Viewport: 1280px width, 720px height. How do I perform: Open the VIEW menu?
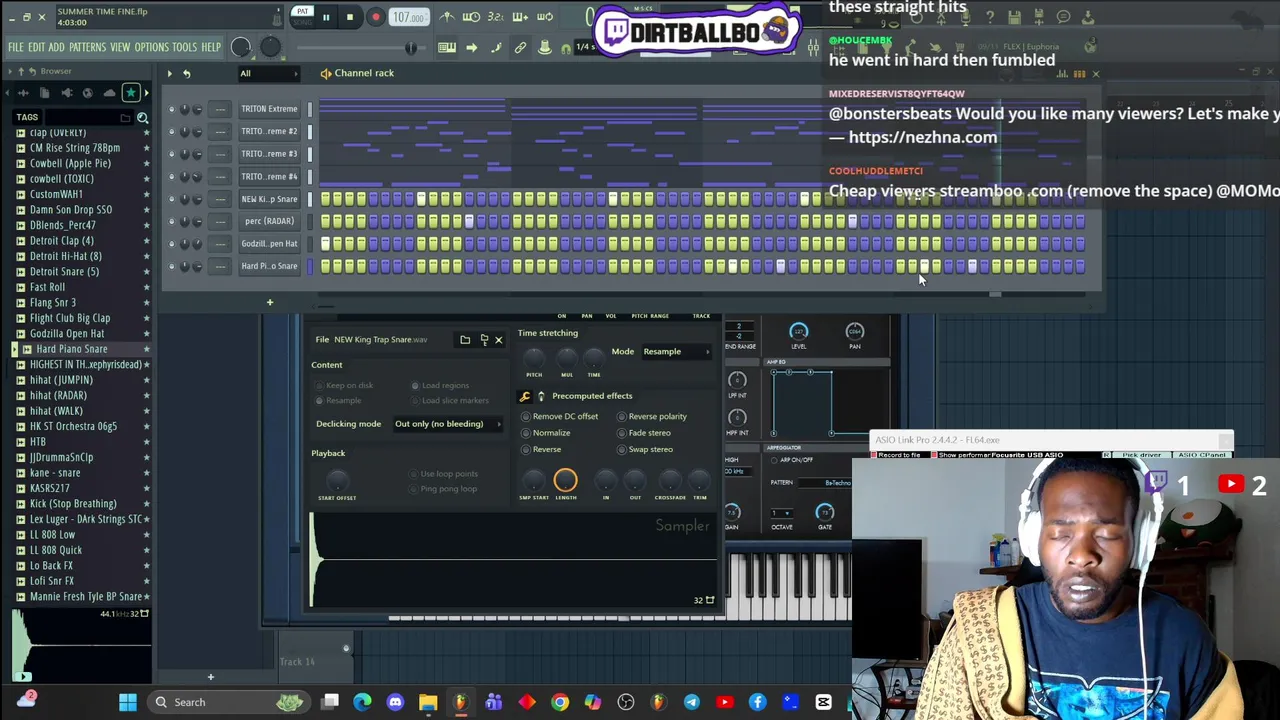pos(120,47)
